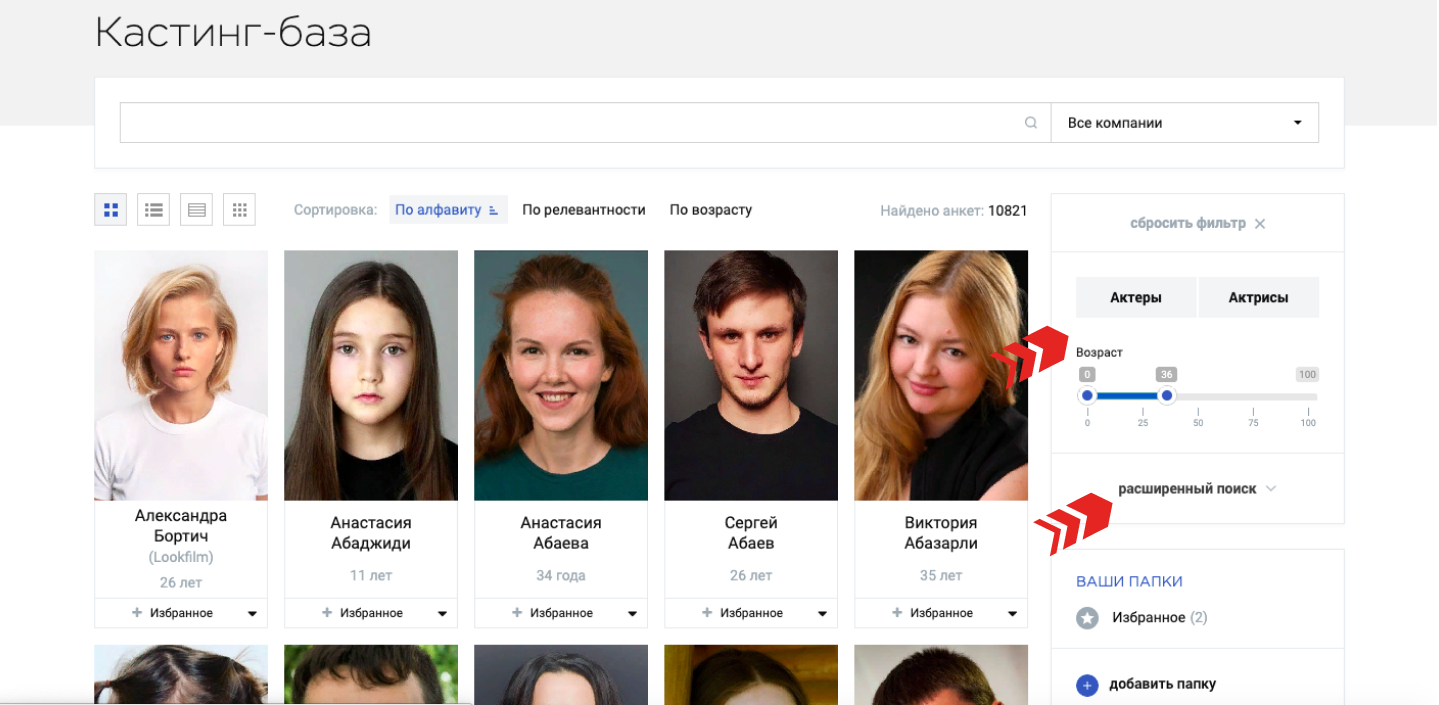Switch to table rows view

[x=197, y=210]
